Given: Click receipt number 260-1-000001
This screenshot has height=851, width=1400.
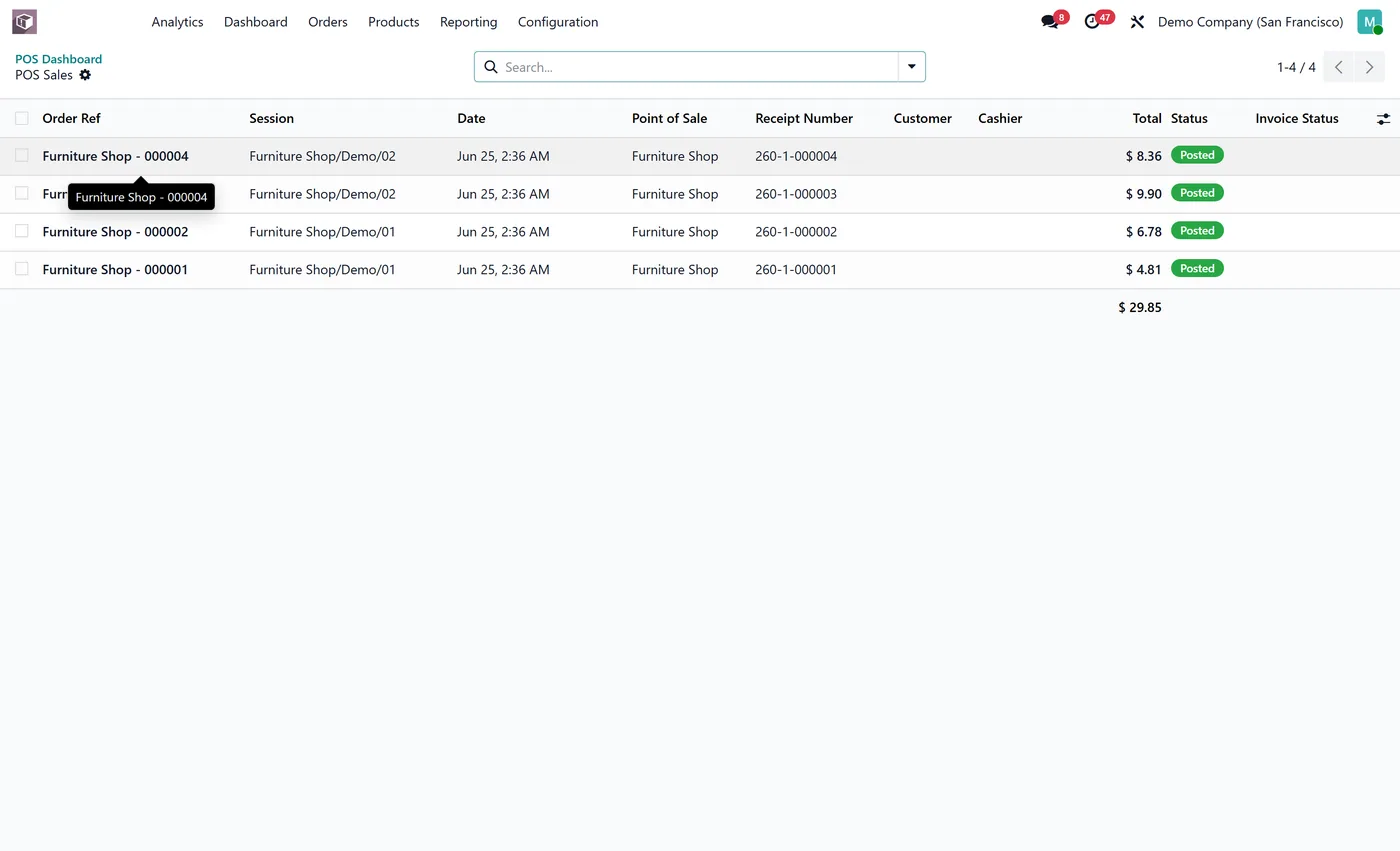Looking at the screenshot, I should pos(796,269).
